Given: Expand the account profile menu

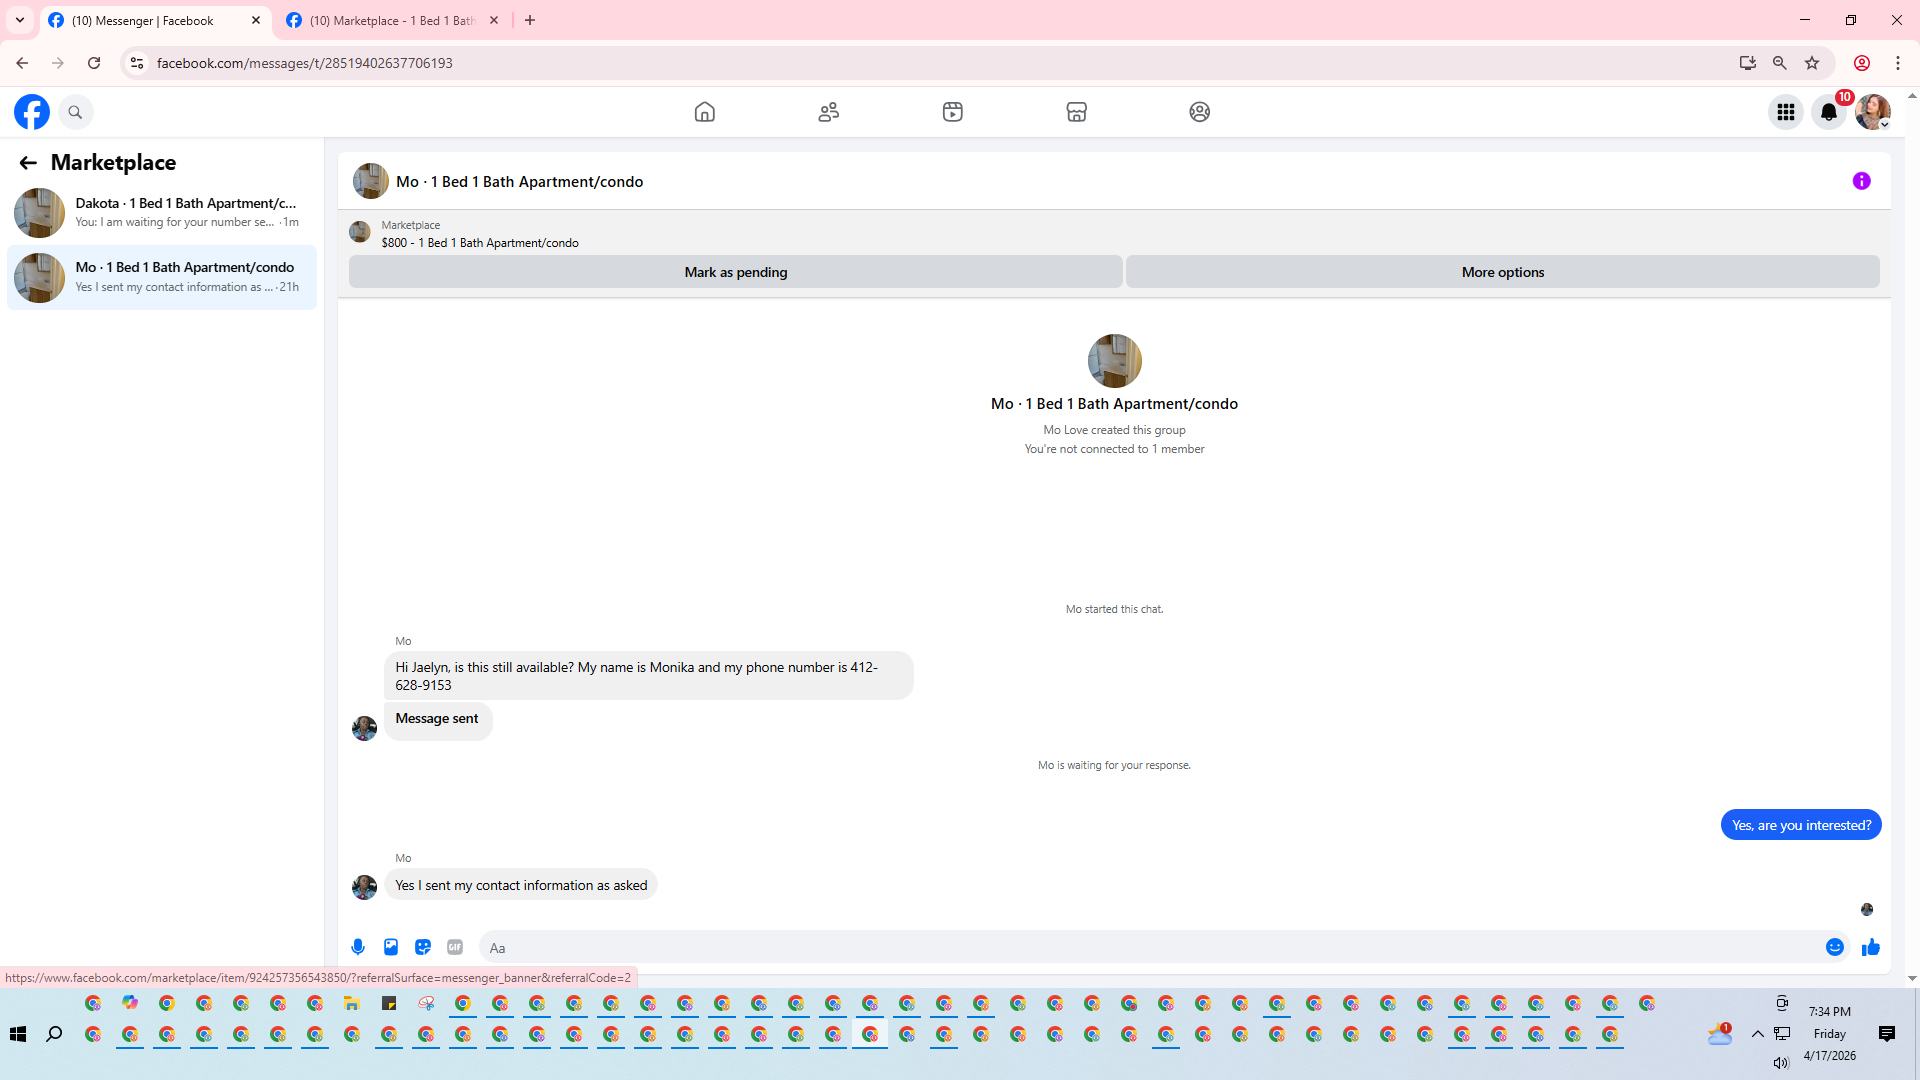Looking at the screenshot, I should (x=1873, y=112).
